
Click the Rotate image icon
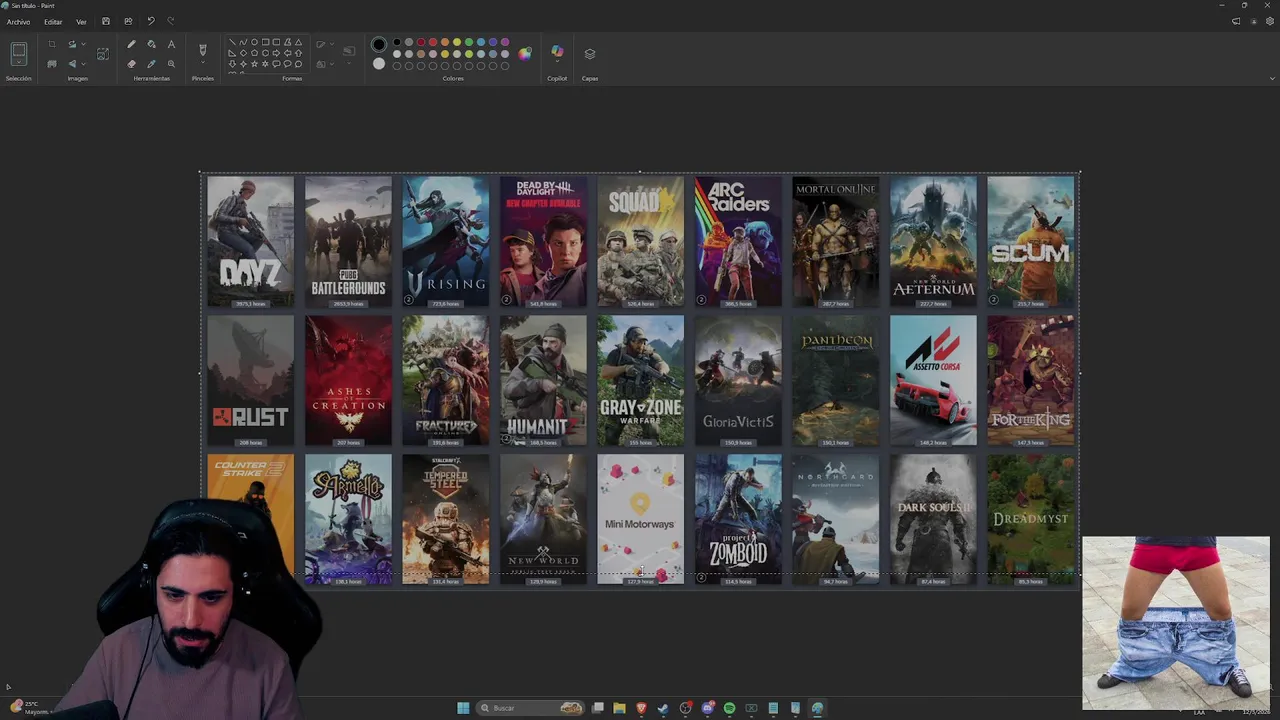pyautogui.click(x=72, y=44)
